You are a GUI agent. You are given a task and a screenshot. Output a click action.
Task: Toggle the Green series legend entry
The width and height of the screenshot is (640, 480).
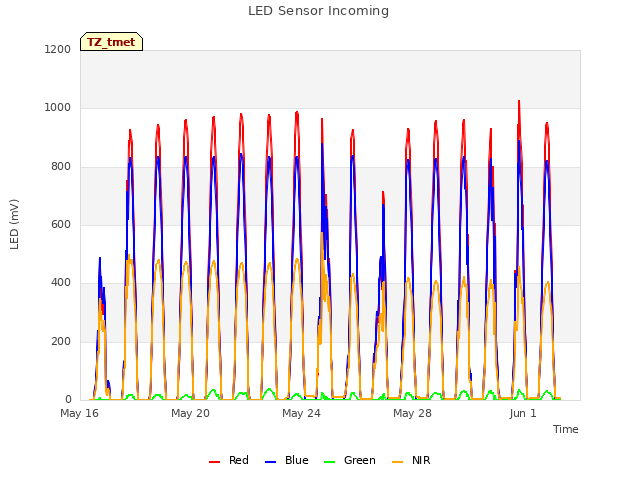click(349, 460)
